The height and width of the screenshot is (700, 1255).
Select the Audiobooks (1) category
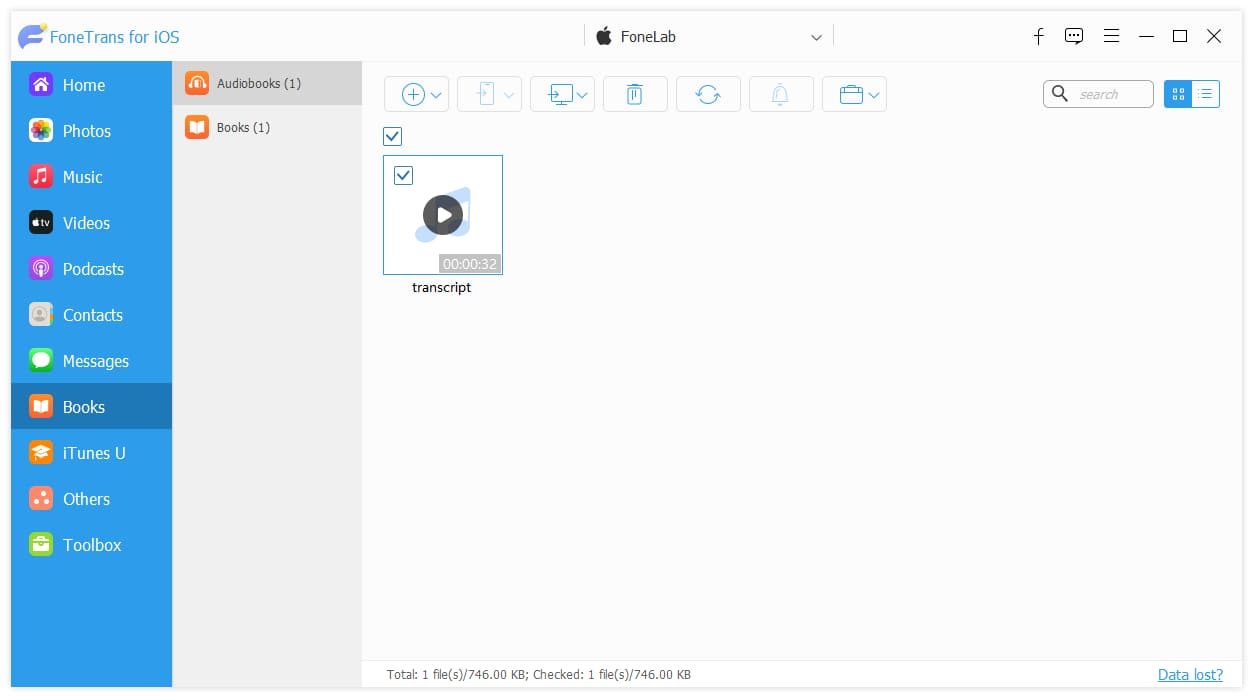[267, 83]
